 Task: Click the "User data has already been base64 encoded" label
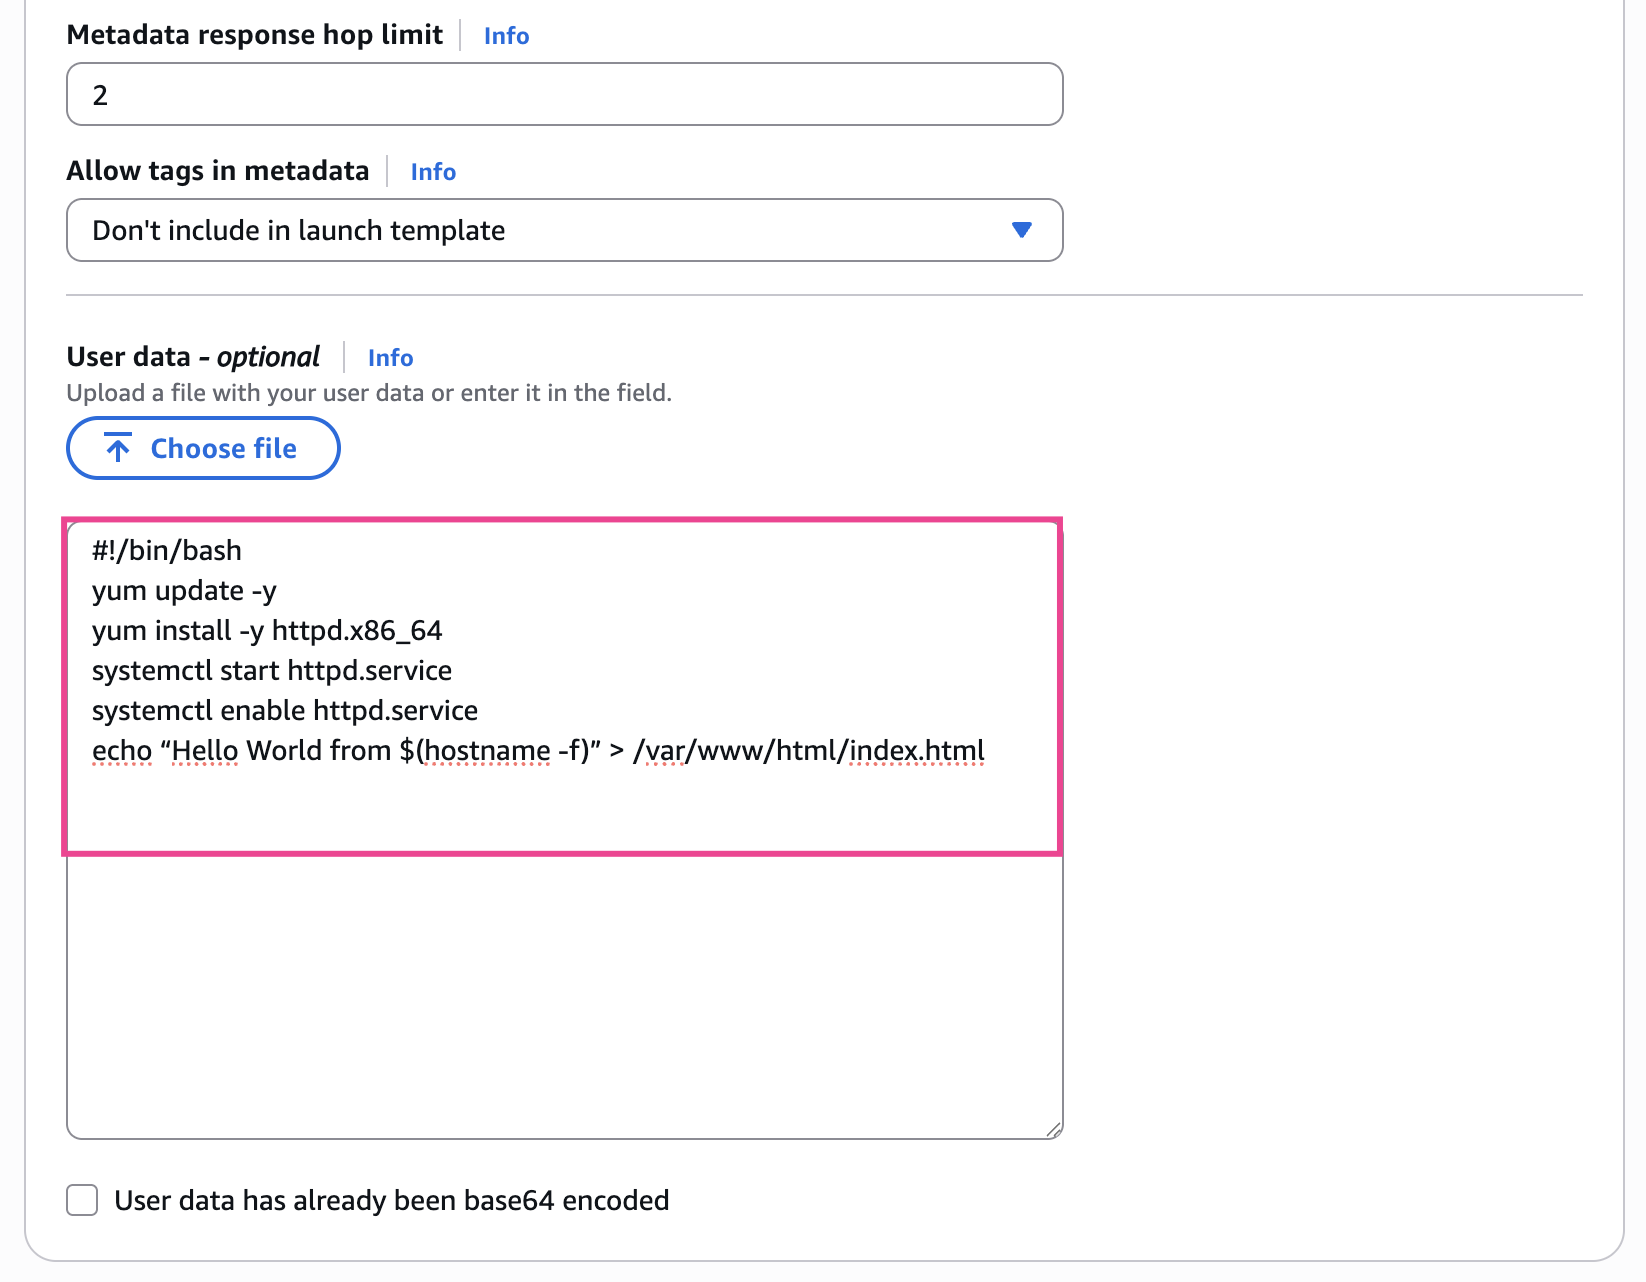(392, 1200)
